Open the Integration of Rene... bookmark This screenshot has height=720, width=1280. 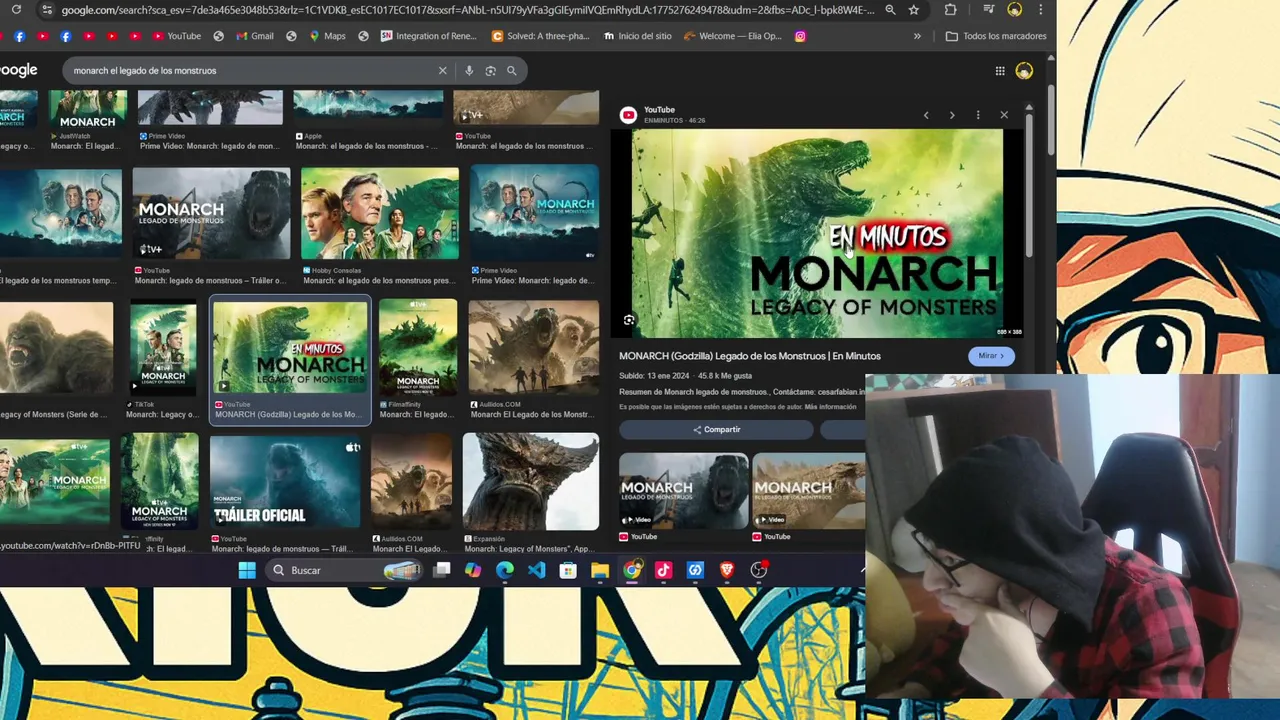[x=429, y=36]
